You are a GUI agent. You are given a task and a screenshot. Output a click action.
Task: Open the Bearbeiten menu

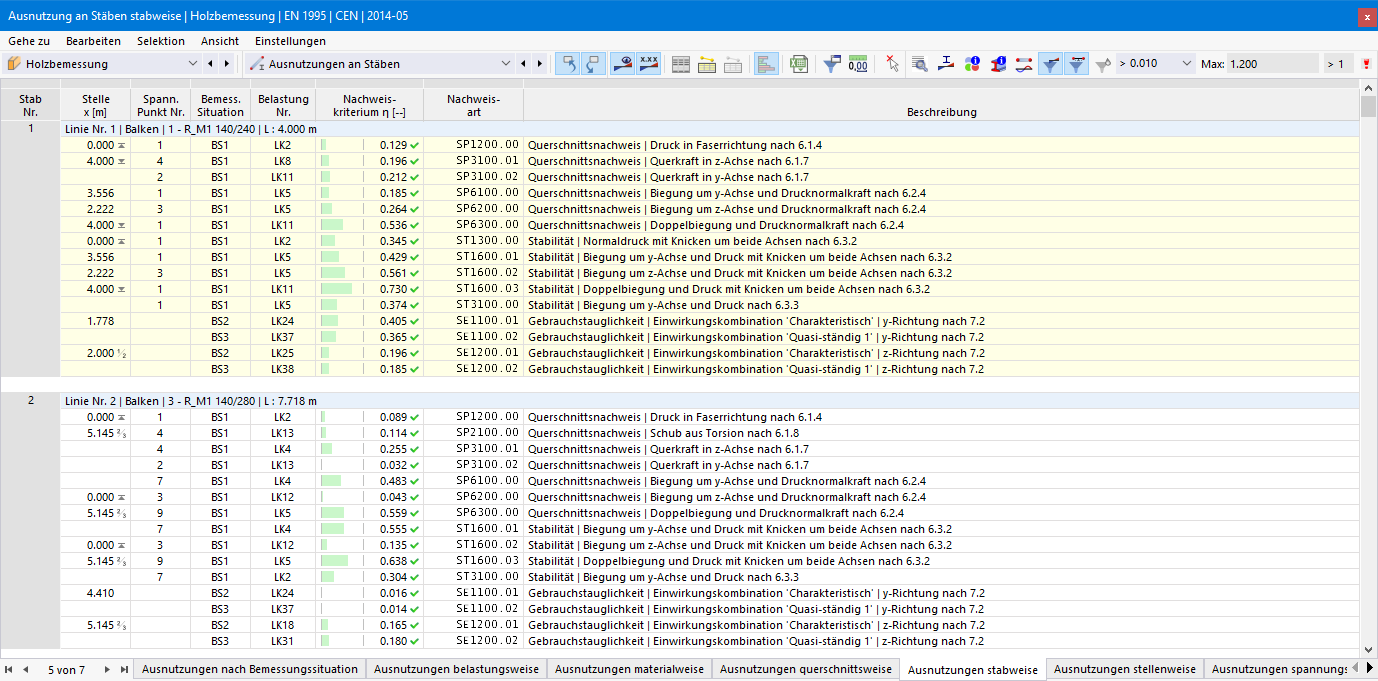coord(93,41)
